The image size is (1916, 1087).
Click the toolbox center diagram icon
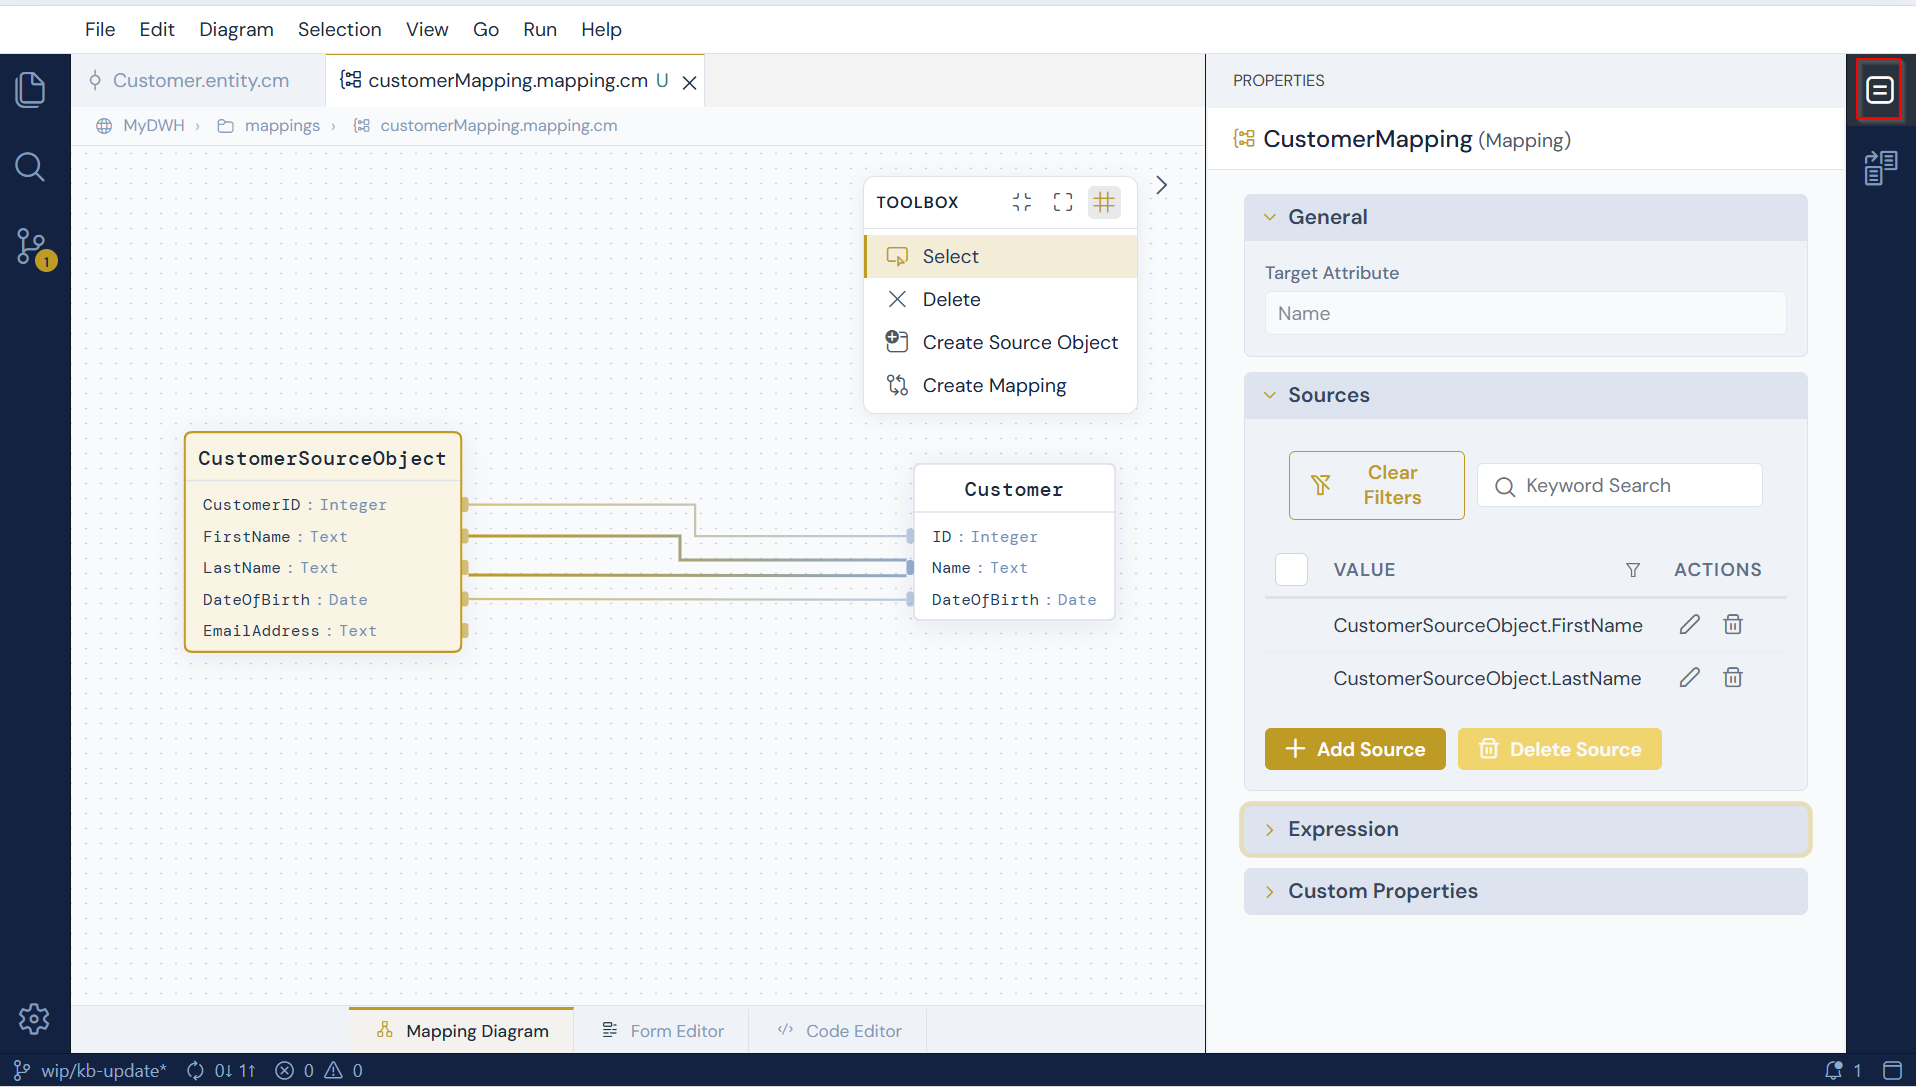click(x=1022, y=202)
